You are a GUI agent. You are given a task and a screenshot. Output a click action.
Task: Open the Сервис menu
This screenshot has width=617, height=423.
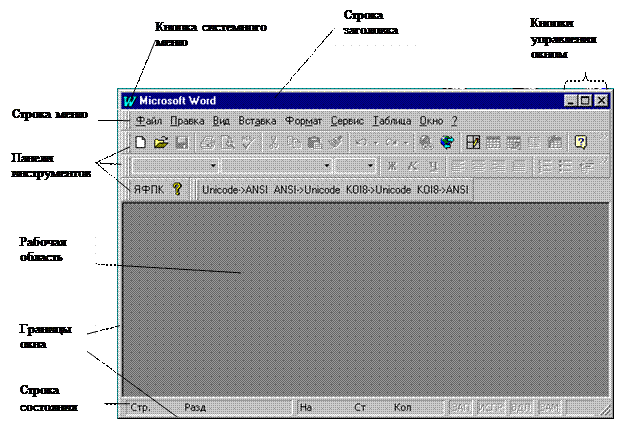pyautogui.click(x=347, y=121)
